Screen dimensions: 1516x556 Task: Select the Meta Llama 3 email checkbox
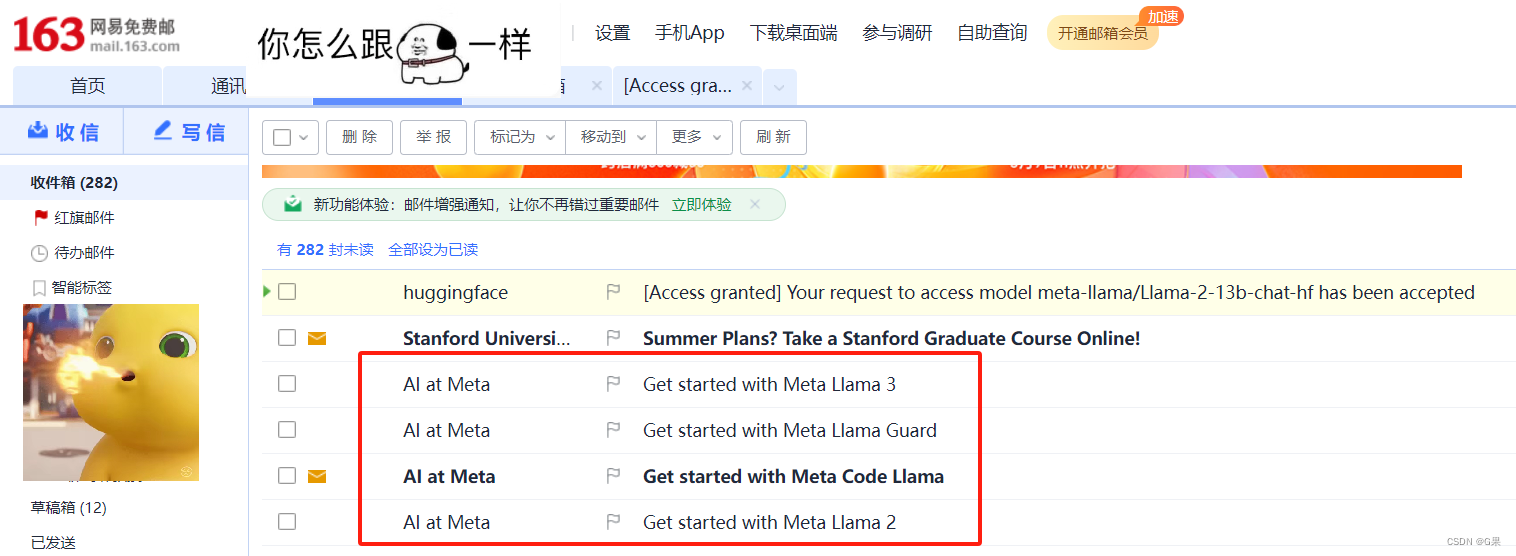pyautogui.click(x=287, y=384)
